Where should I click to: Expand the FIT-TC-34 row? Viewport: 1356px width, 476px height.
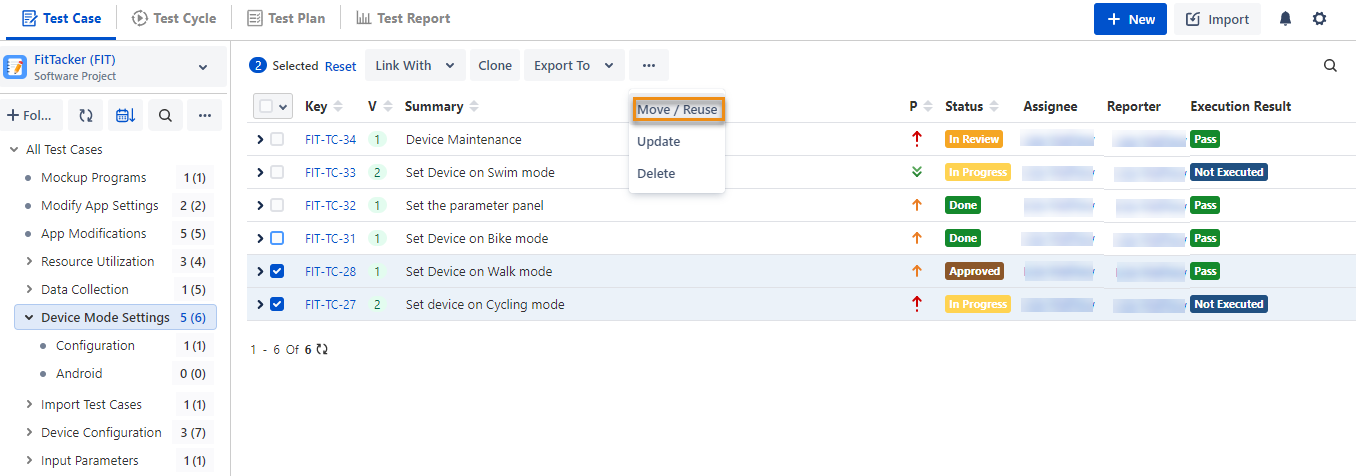pos(261,139)
